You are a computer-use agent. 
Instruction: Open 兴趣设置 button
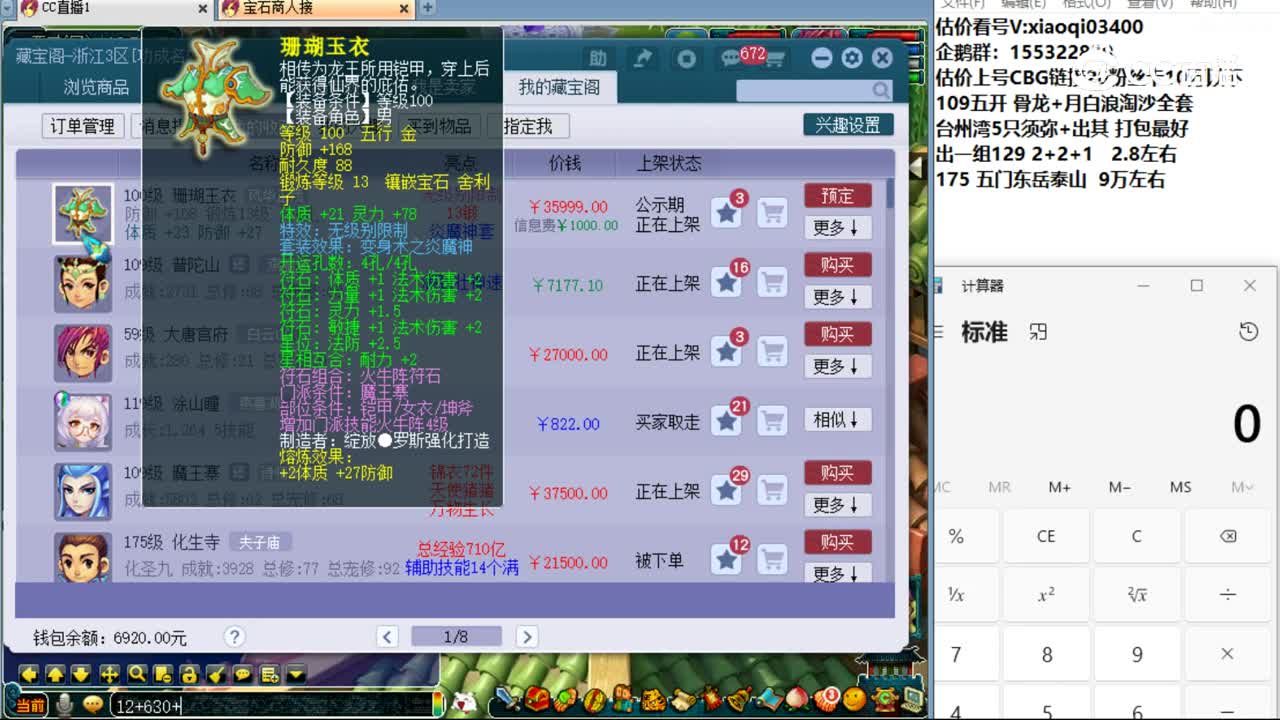pos(847,125)
